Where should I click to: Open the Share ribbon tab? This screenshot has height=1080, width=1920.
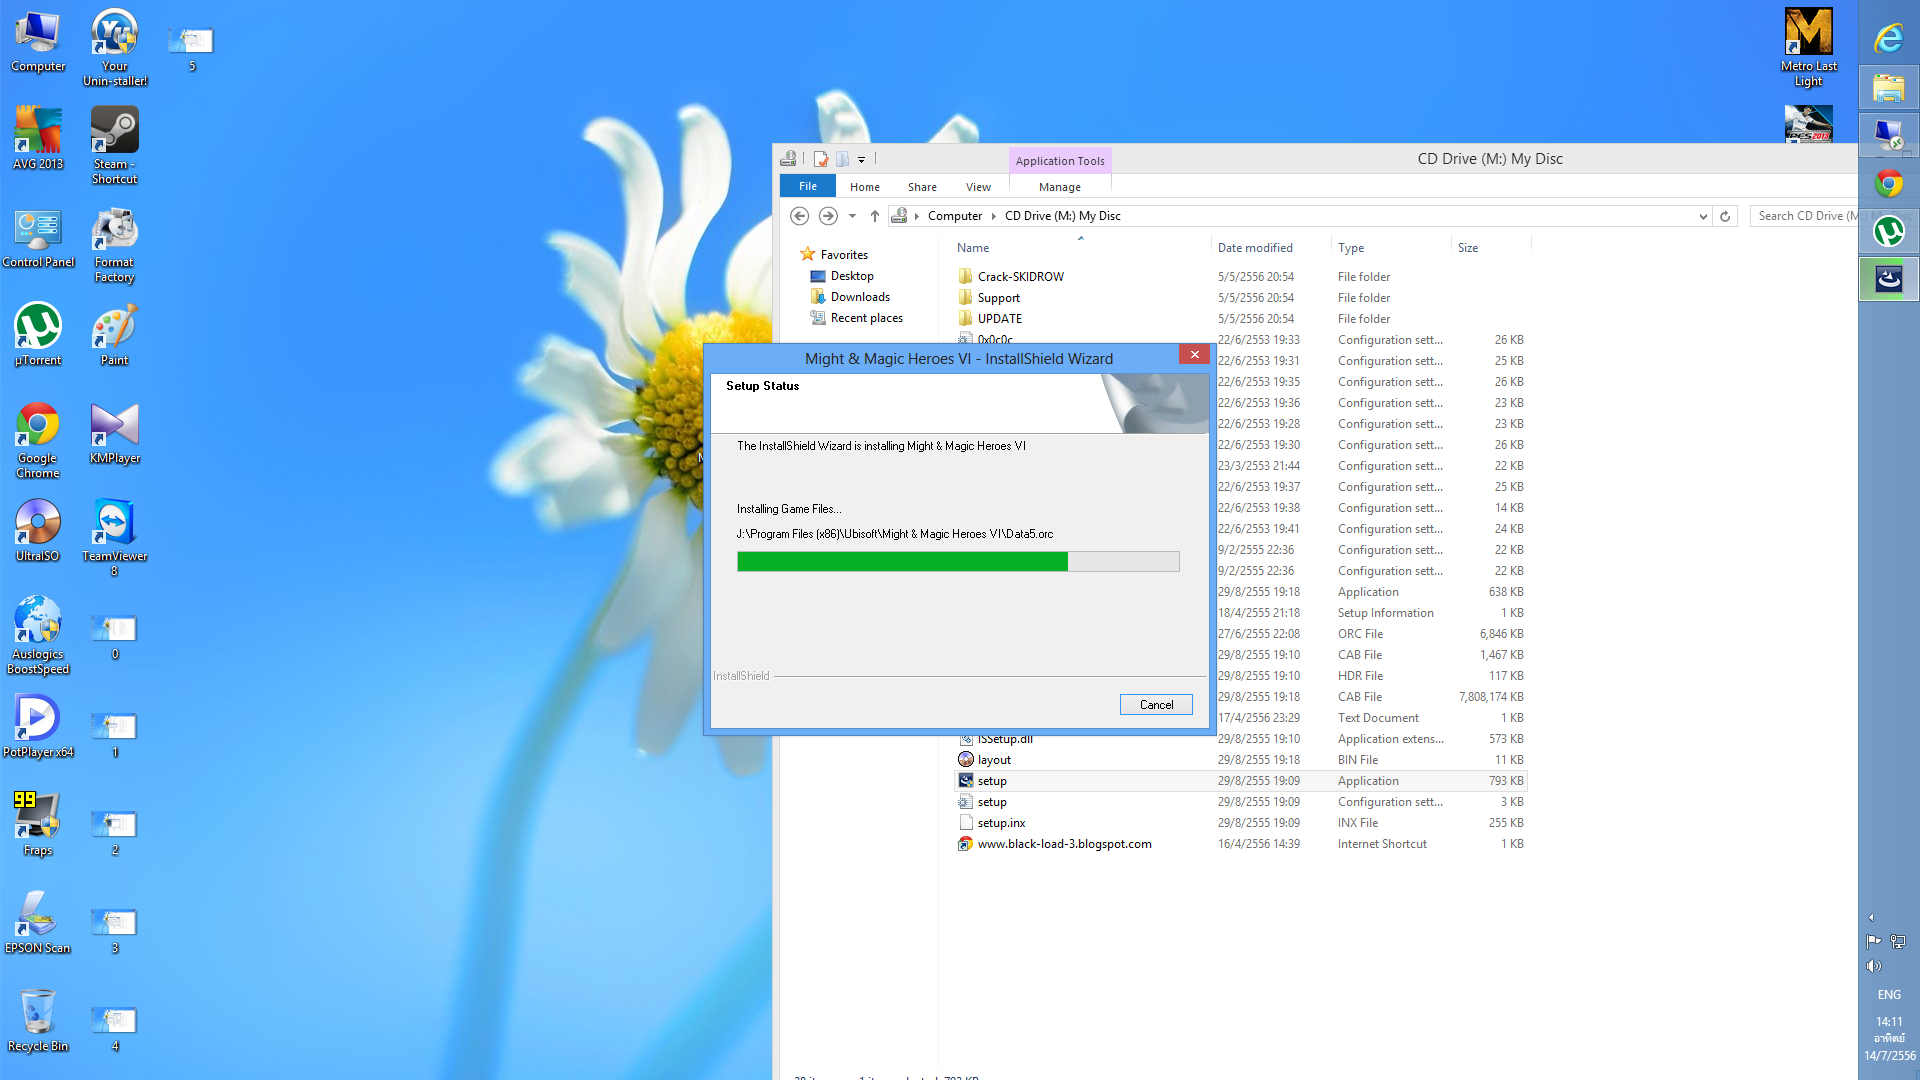tap(921, 187)
